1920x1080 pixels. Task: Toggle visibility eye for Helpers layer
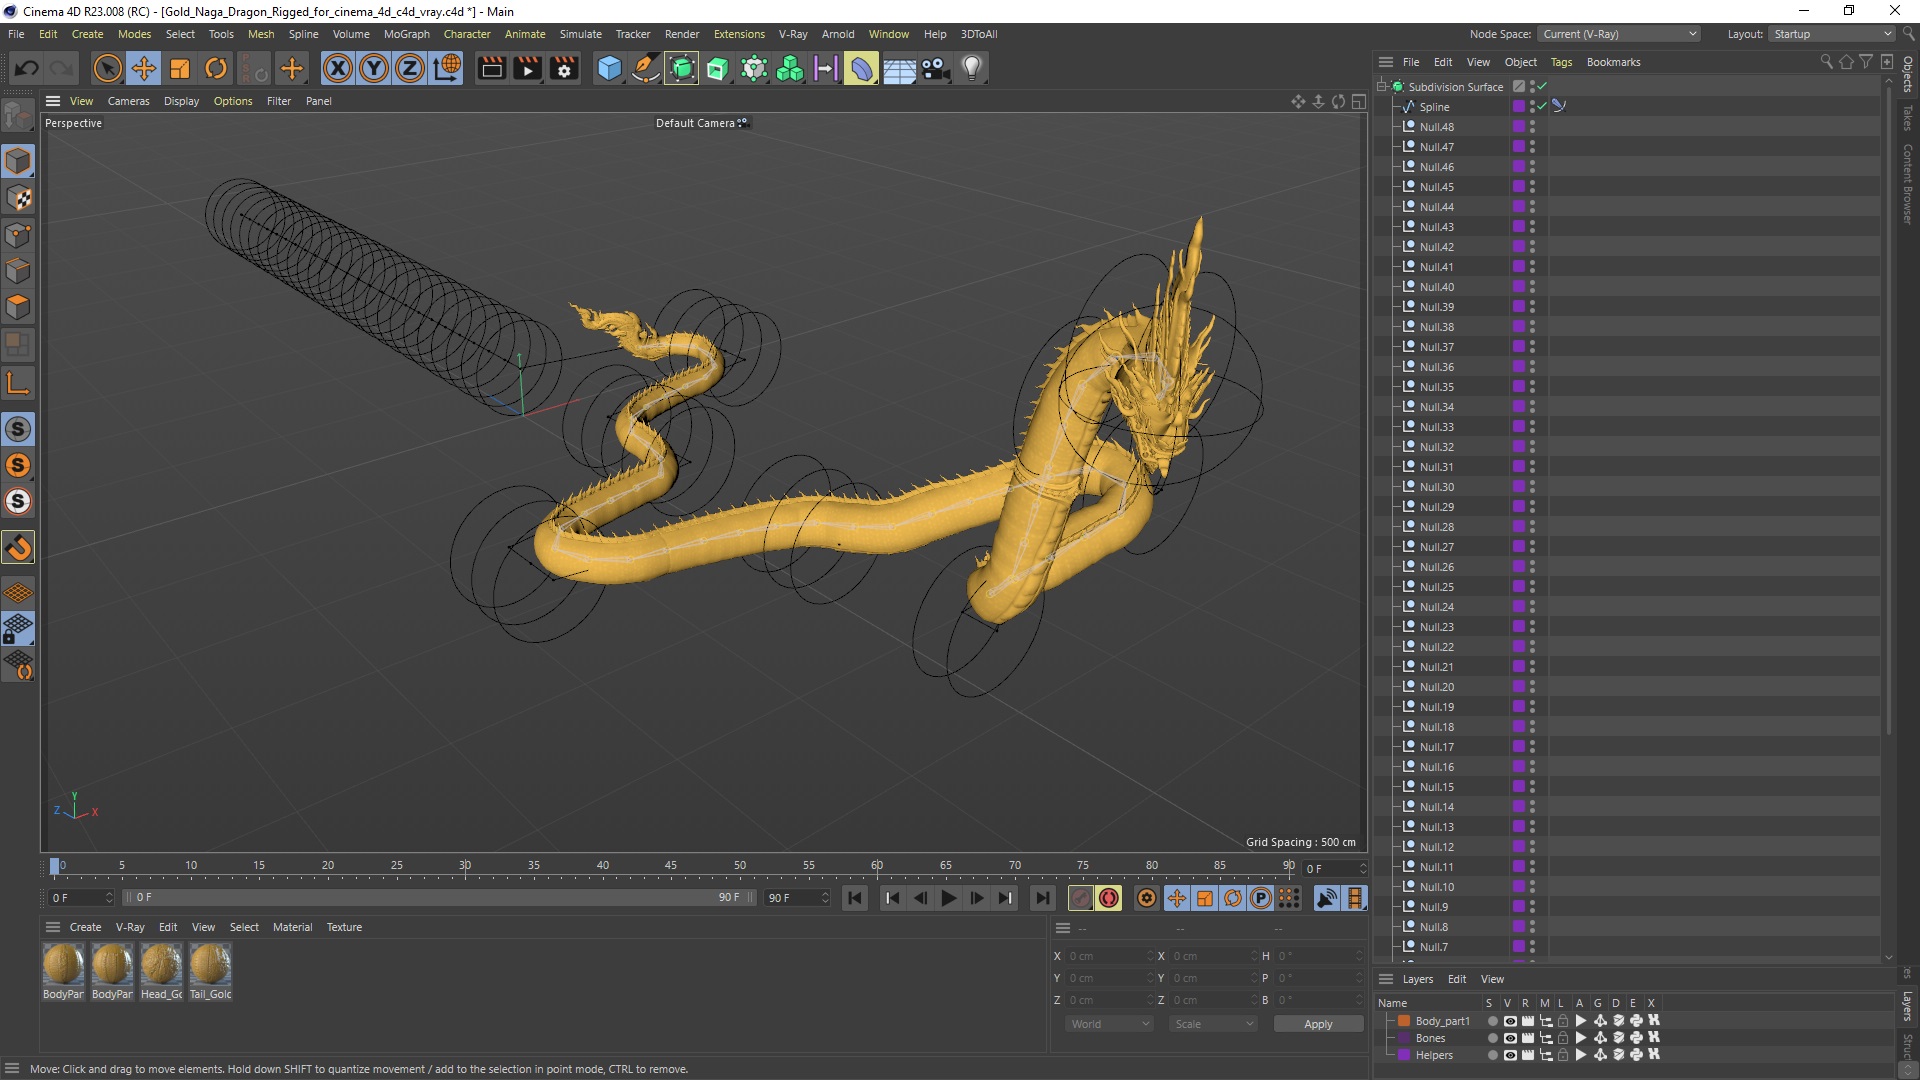[1510, 1055]
